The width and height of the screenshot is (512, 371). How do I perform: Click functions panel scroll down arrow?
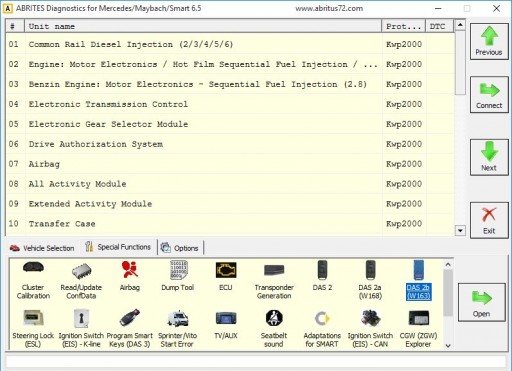[448, 346]
